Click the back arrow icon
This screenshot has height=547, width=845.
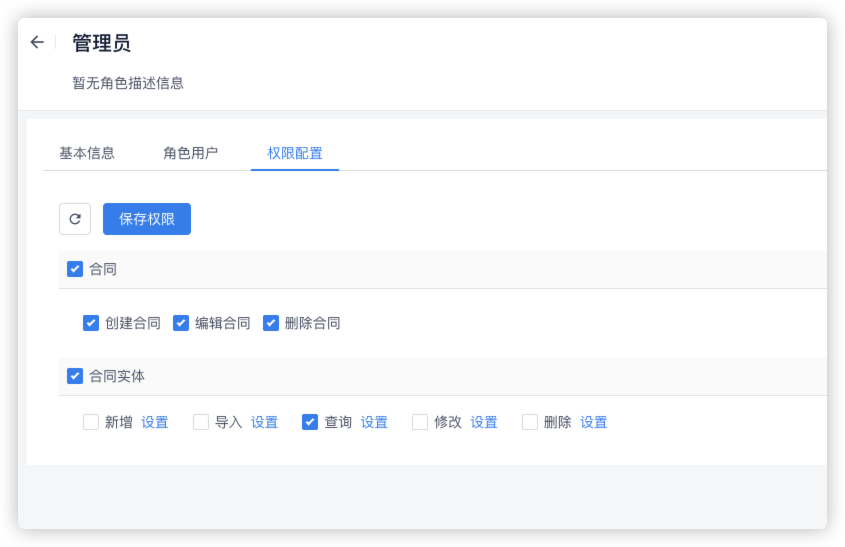coord(37,42)
